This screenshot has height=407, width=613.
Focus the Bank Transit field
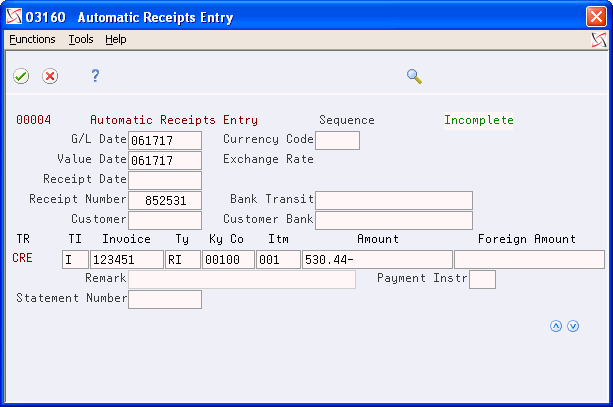[x=394, y=200]
